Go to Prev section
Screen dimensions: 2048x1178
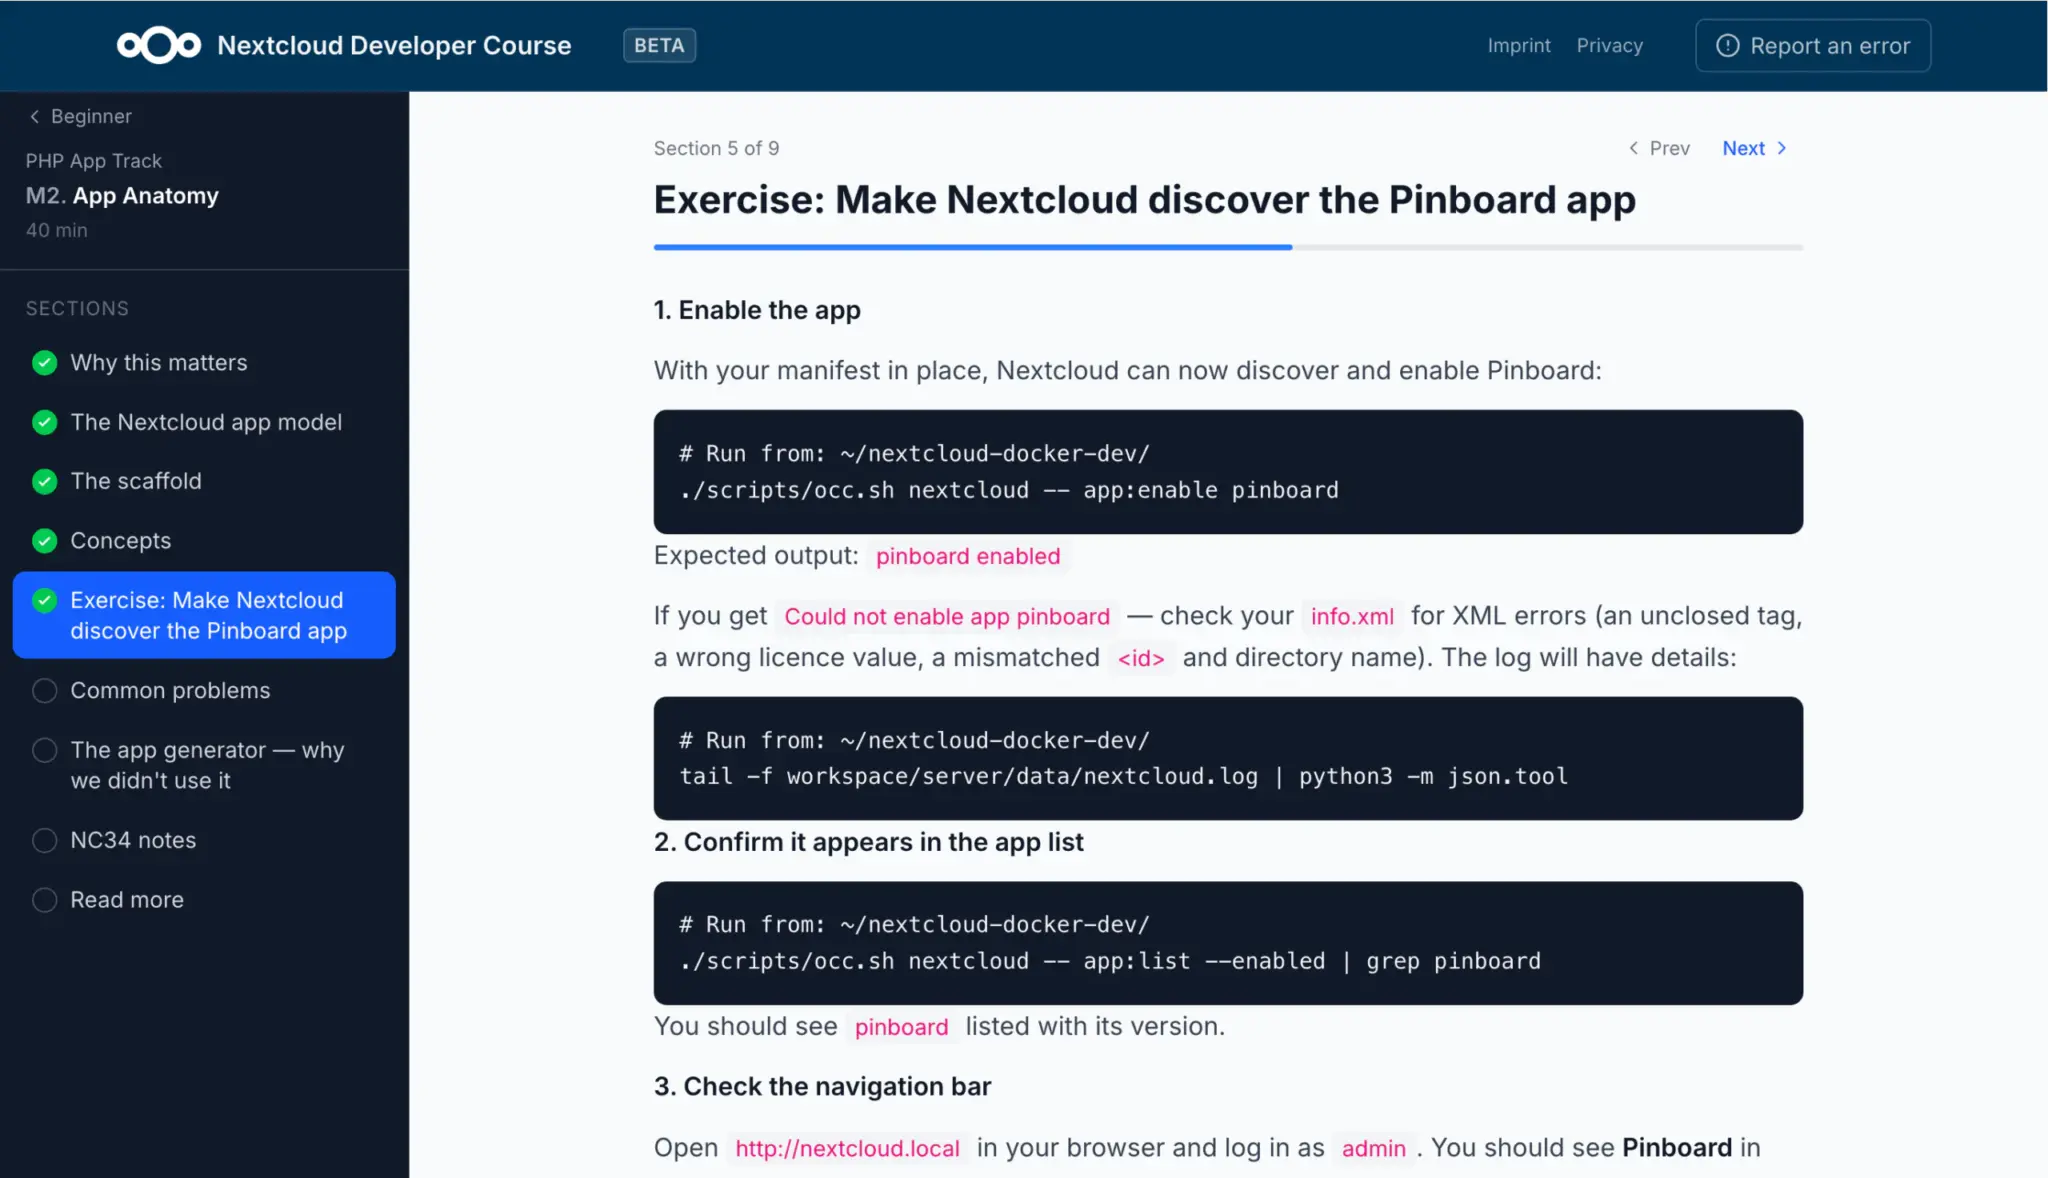coord(1659,148)
